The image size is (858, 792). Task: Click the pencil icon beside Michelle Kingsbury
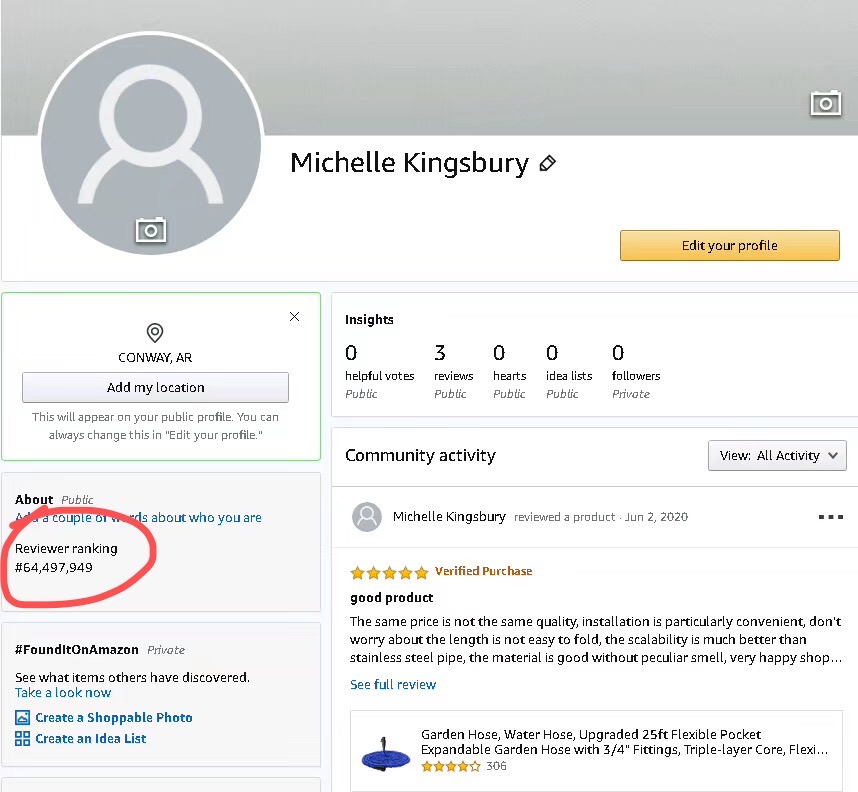click(547, 163)
